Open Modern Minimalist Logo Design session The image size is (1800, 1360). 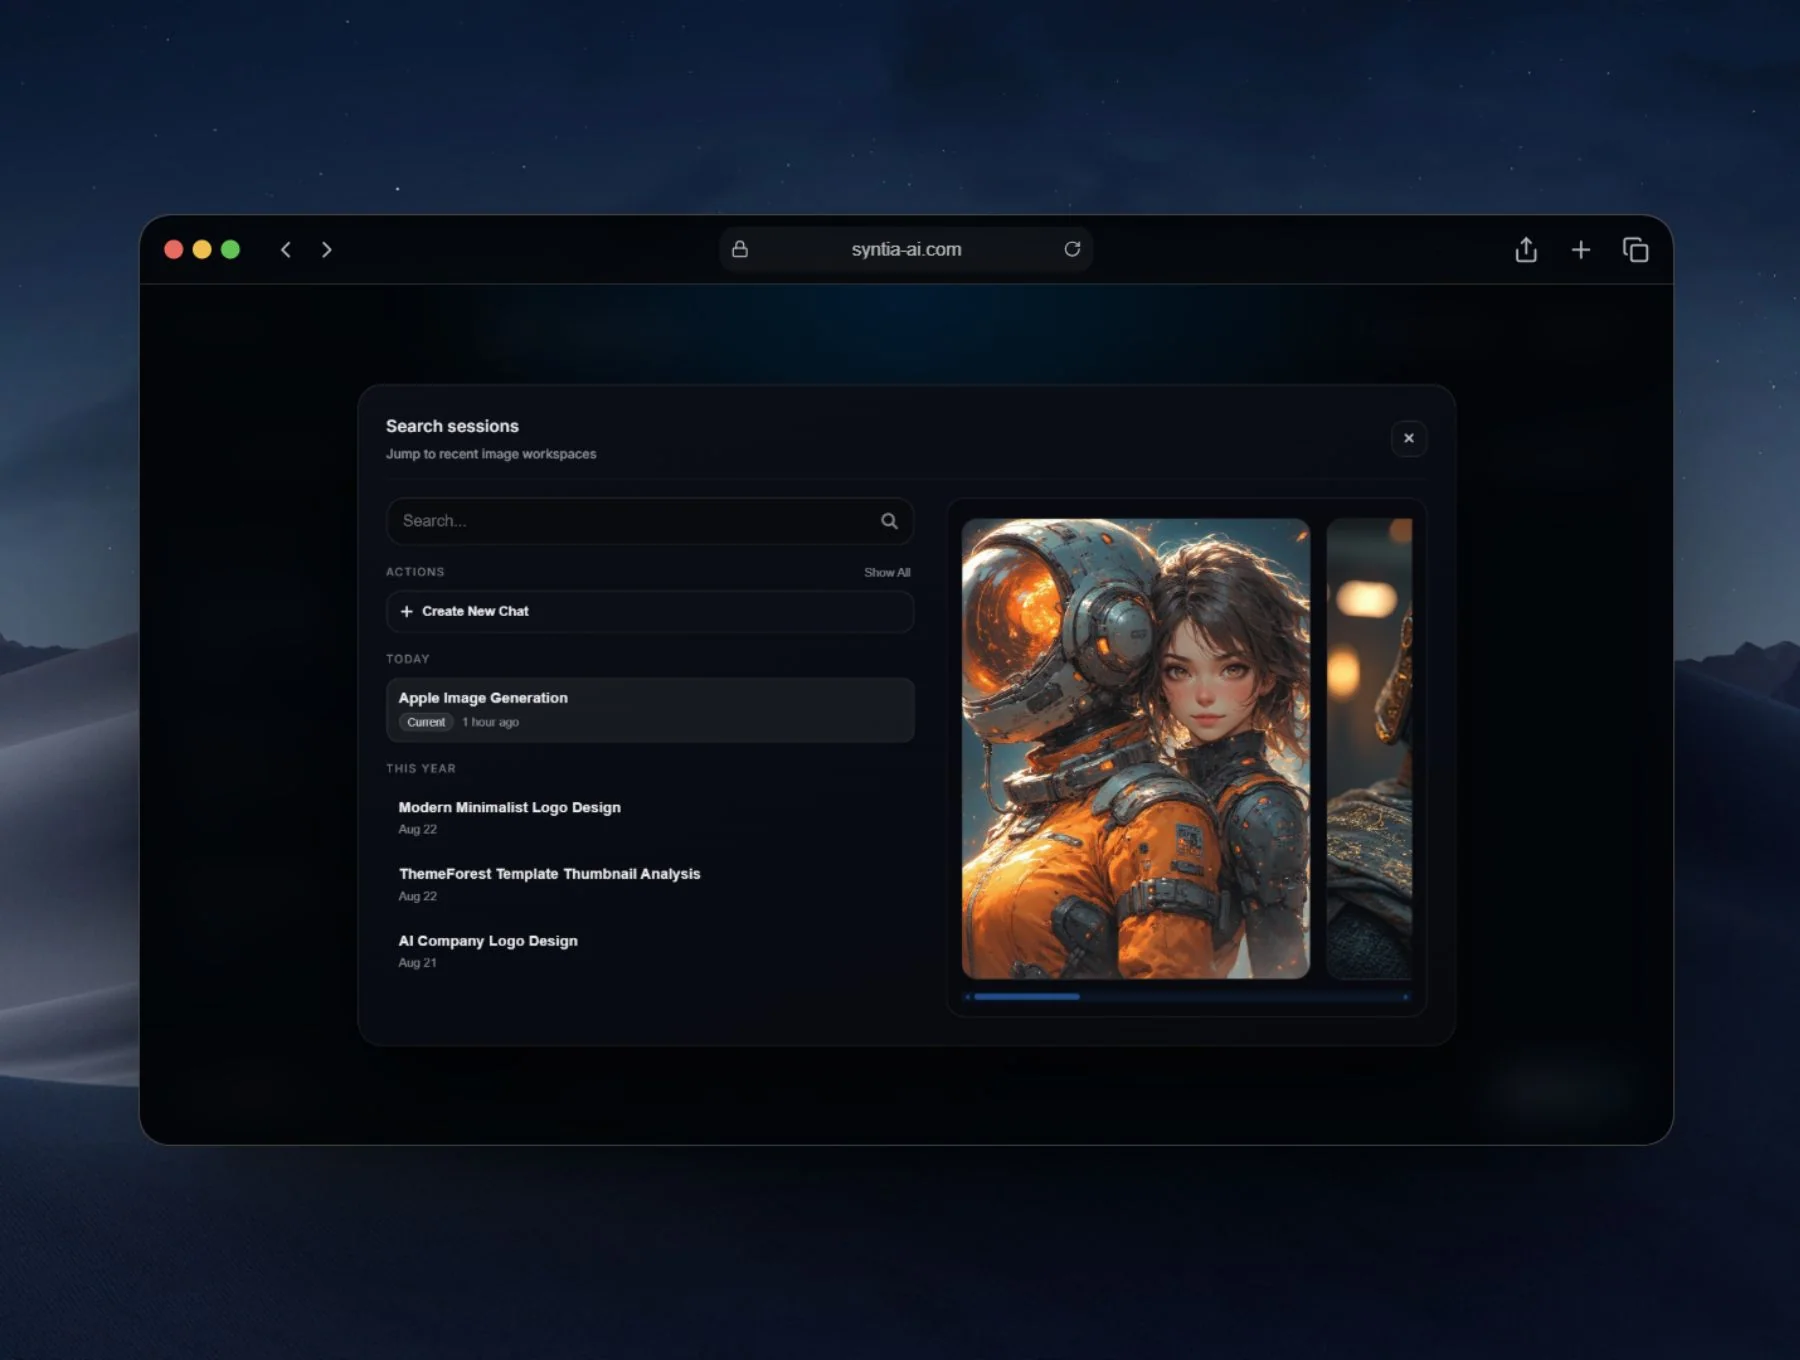(x=650, y=818)
